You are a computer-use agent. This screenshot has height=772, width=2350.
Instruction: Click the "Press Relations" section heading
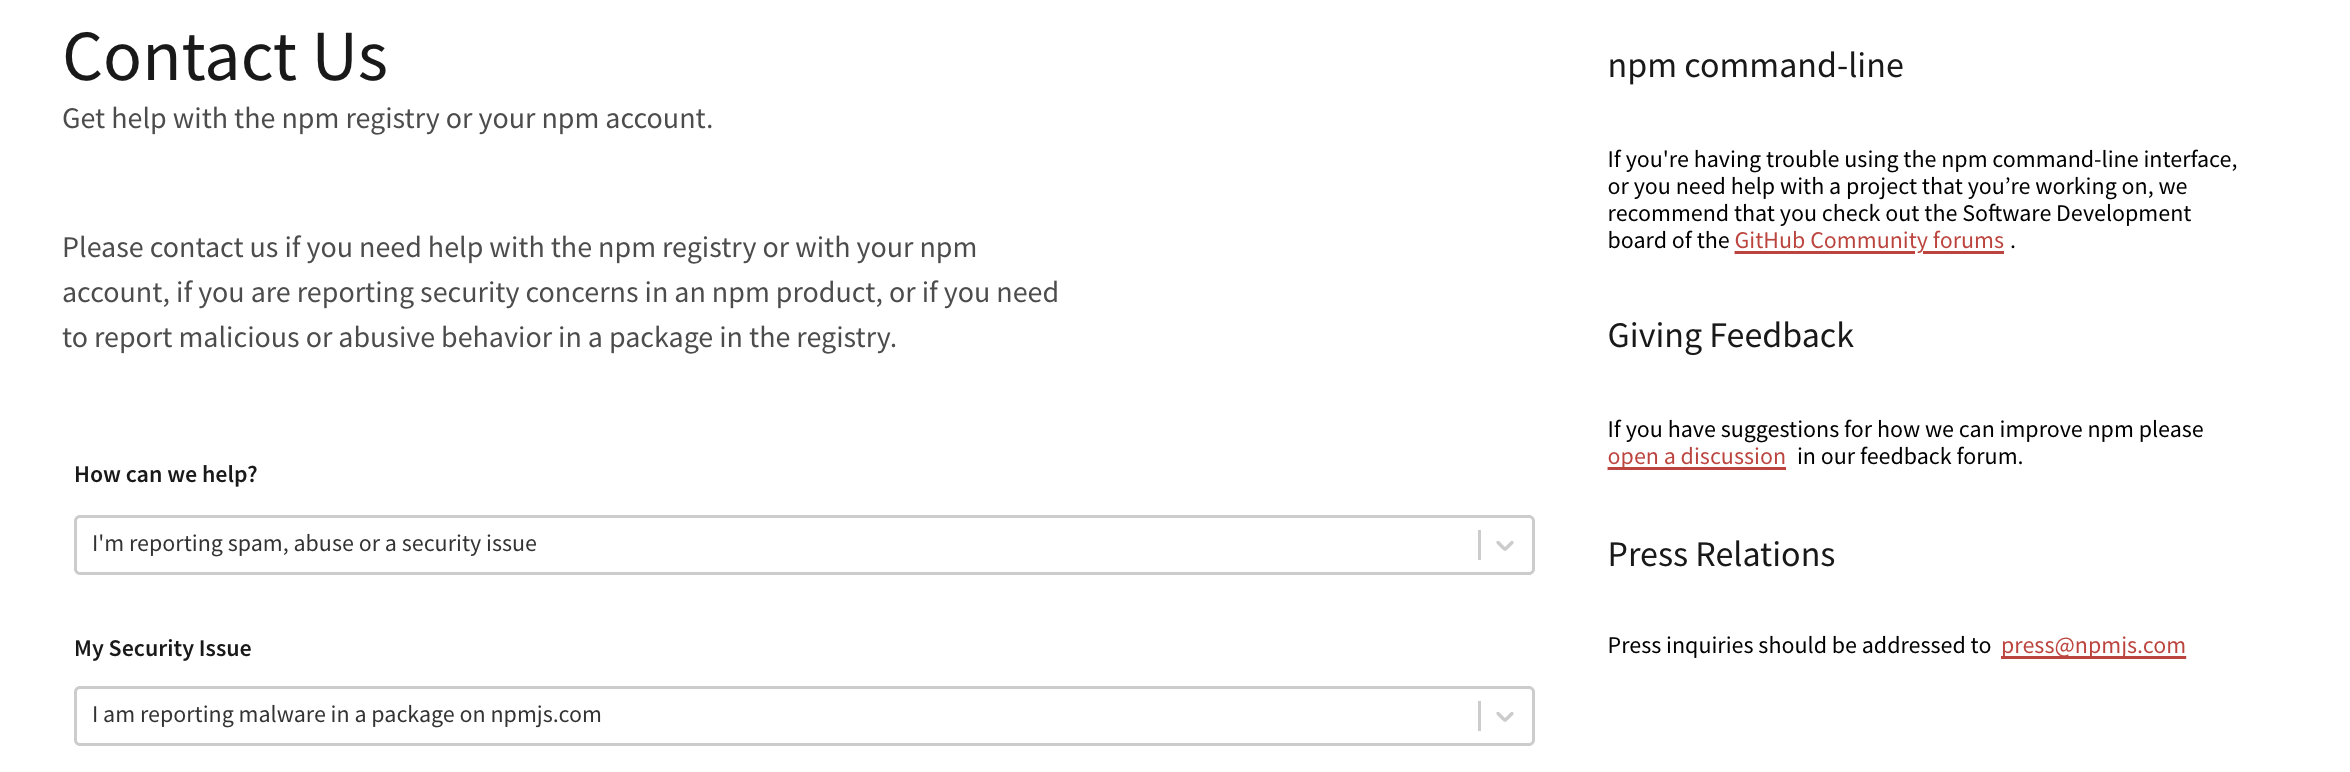(1720, 555)
